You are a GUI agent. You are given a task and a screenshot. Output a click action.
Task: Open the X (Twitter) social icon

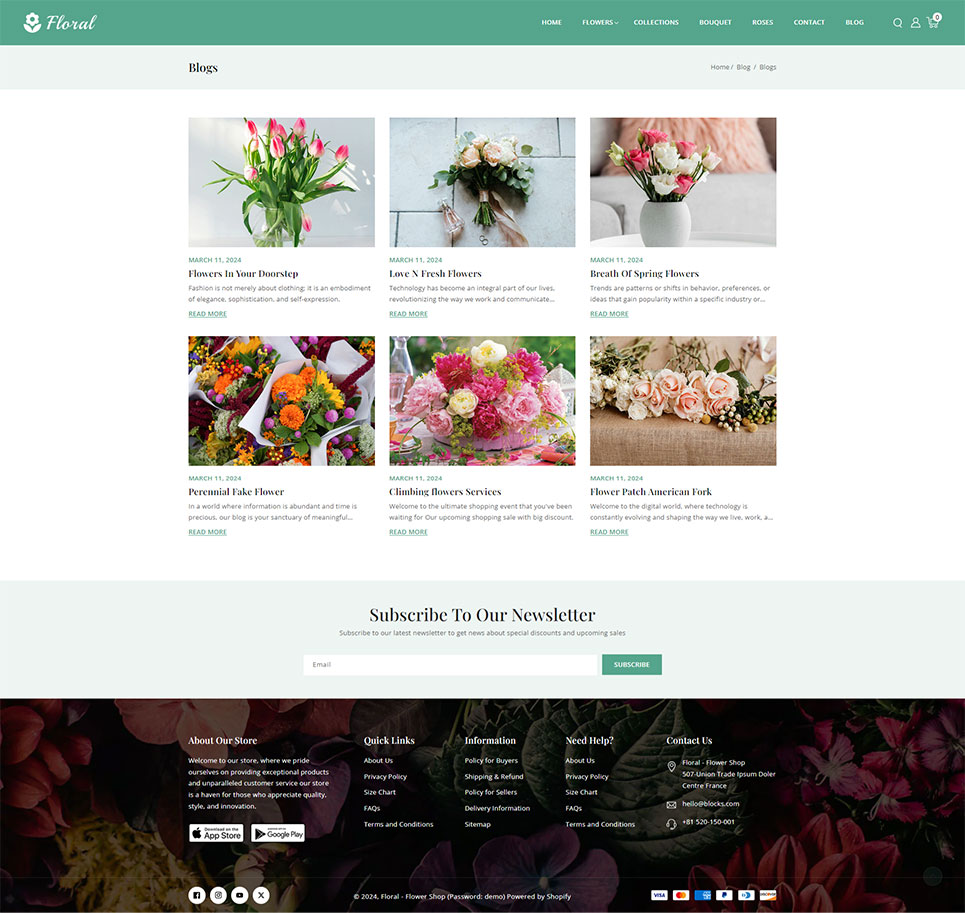261,895
